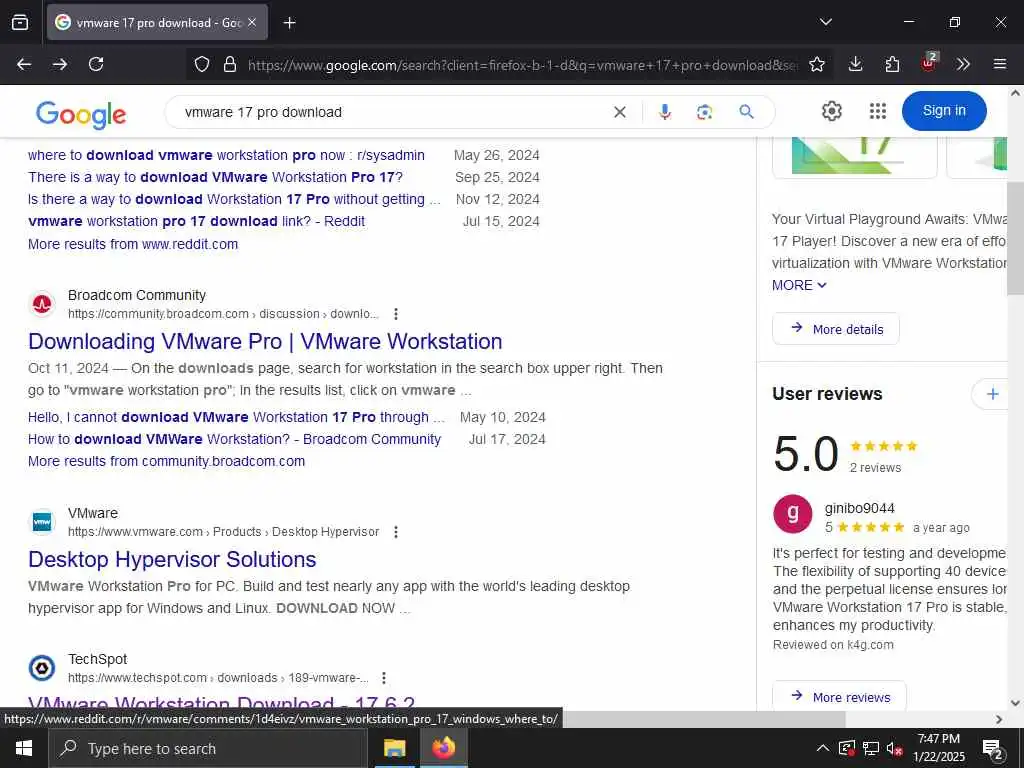Open VMware Workstation Download 17.6.2 result
1024x768 pixels.
coord(221,703)
